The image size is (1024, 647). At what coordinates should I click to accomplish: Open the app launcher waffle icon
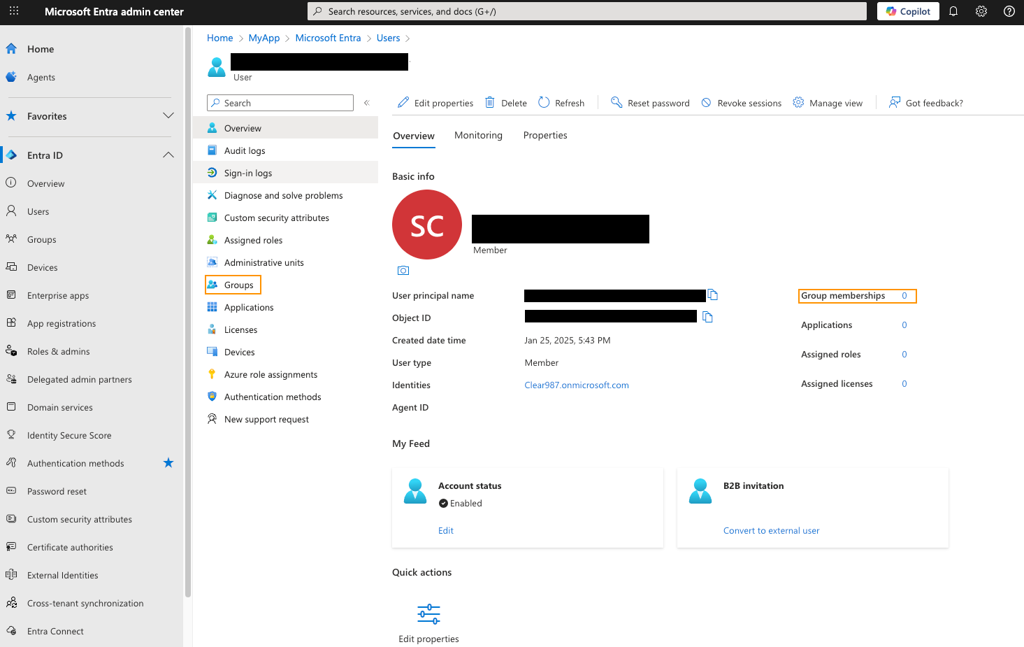click(14, 11)
